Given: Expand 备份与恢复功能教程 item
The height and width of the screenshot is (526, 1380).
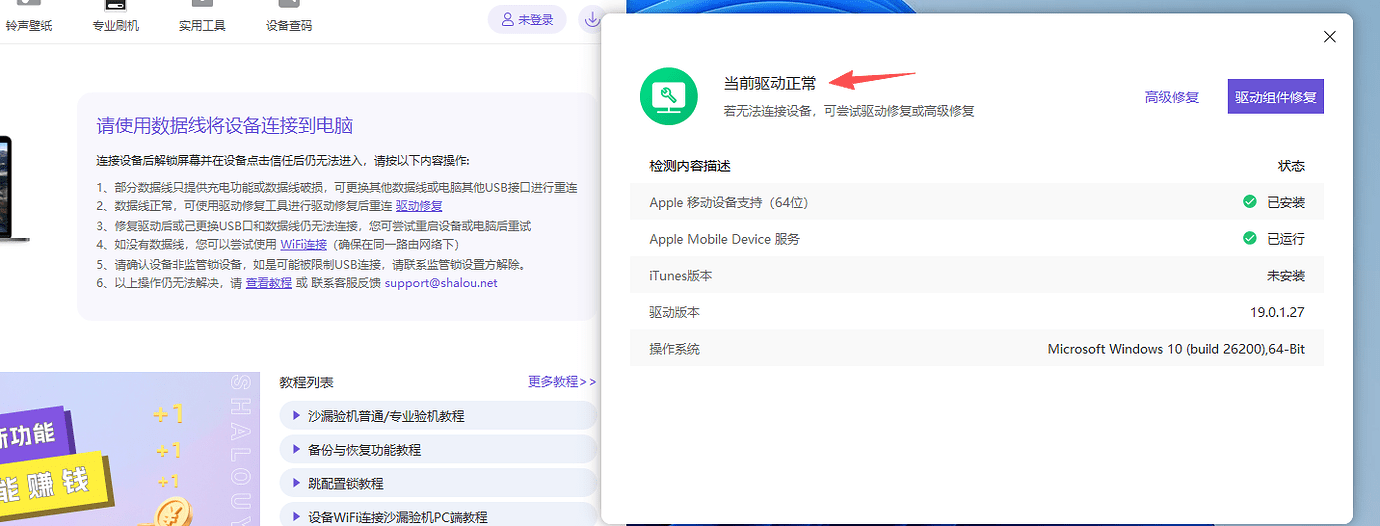Looking at the screenshot, I should pyautogui.click(x=439, y=450).
